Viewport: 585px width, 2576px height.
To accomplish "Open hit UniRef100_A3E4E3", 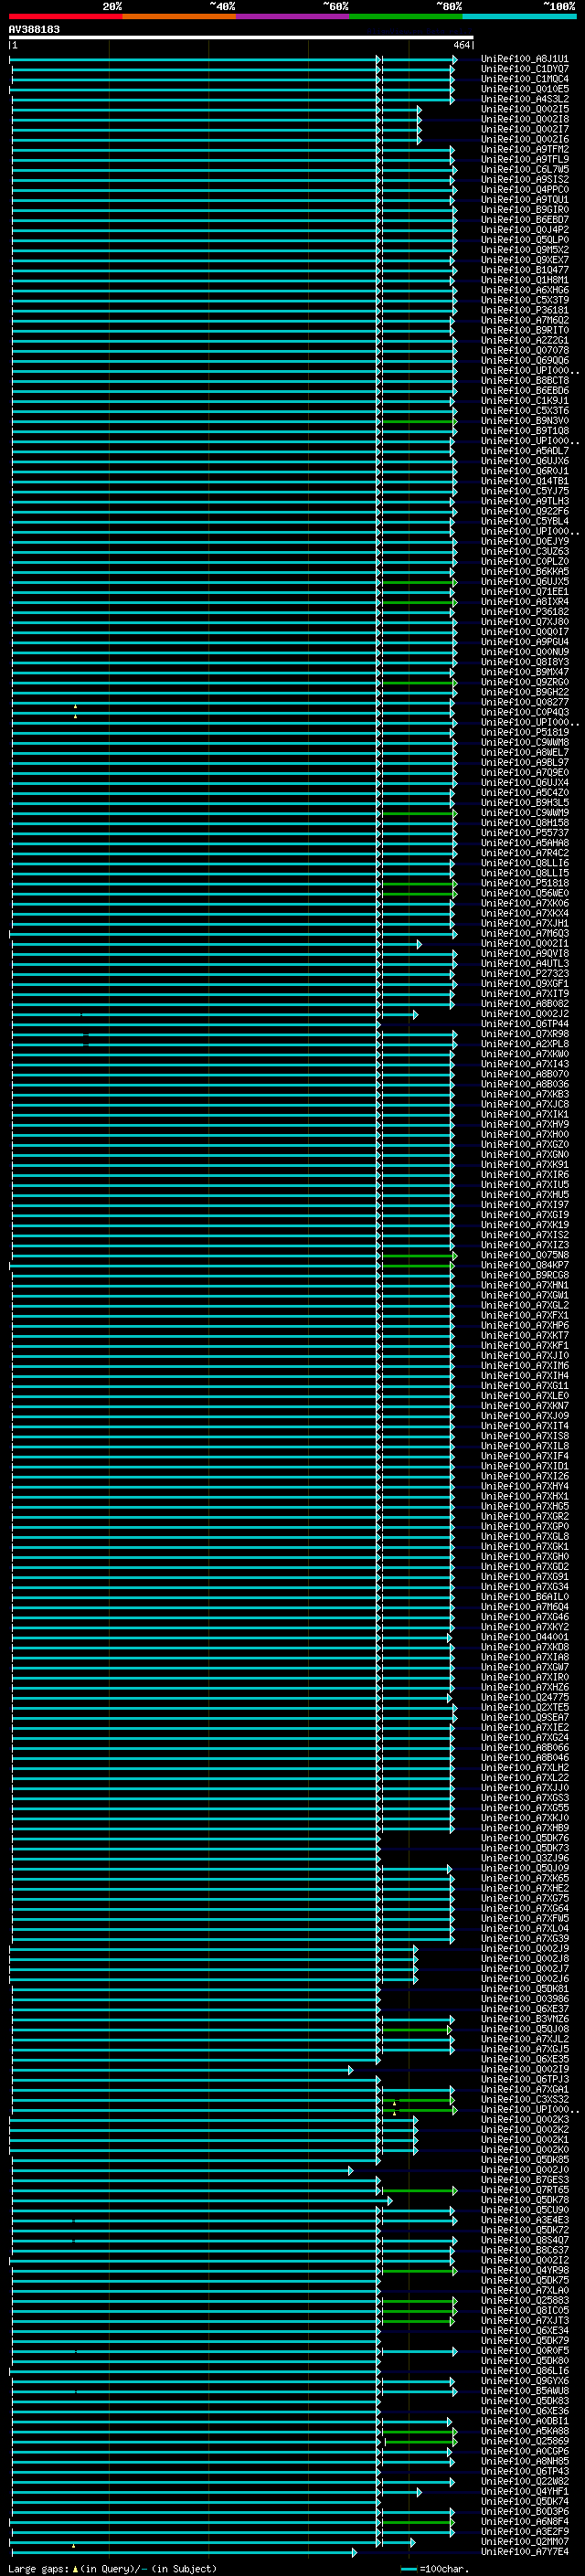I will [525, 2220].
